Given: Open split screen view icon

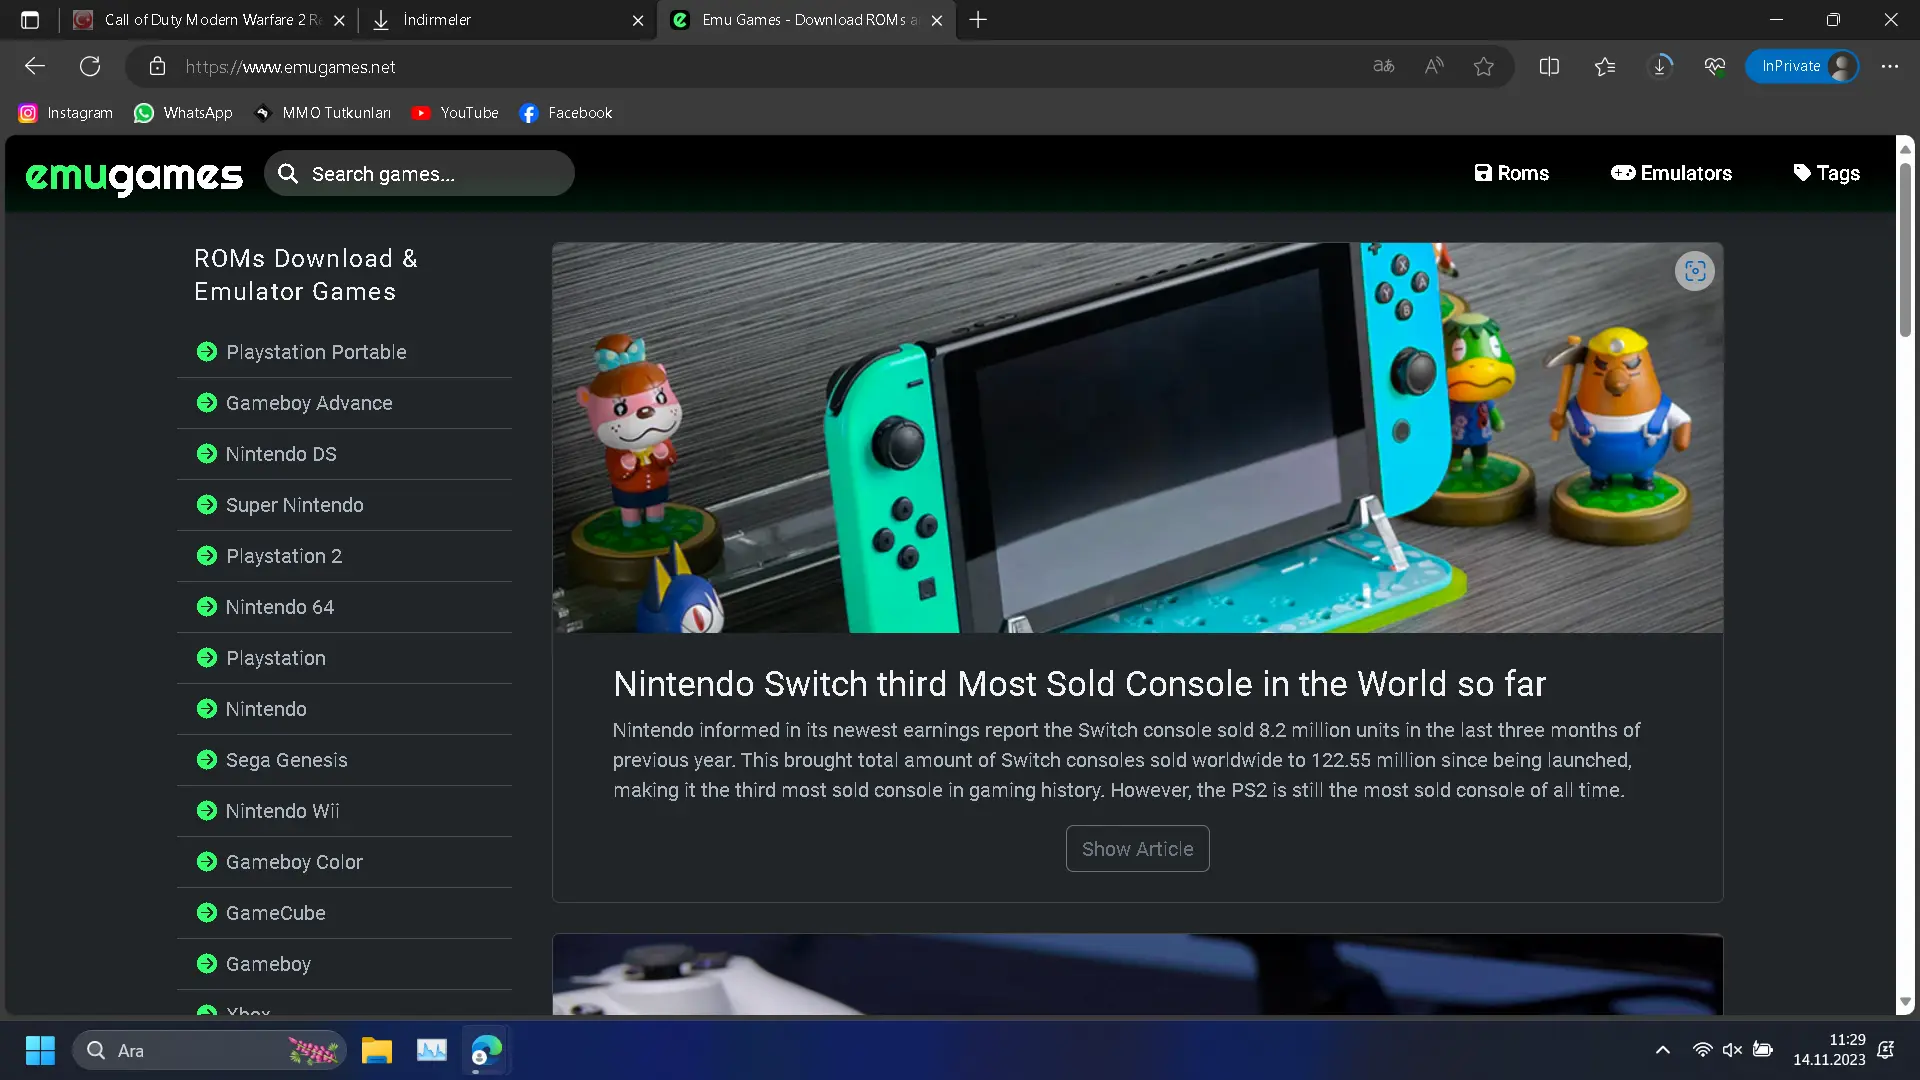Looking at the screenshot, I should pyautogui.click(x=1549, y=67).
